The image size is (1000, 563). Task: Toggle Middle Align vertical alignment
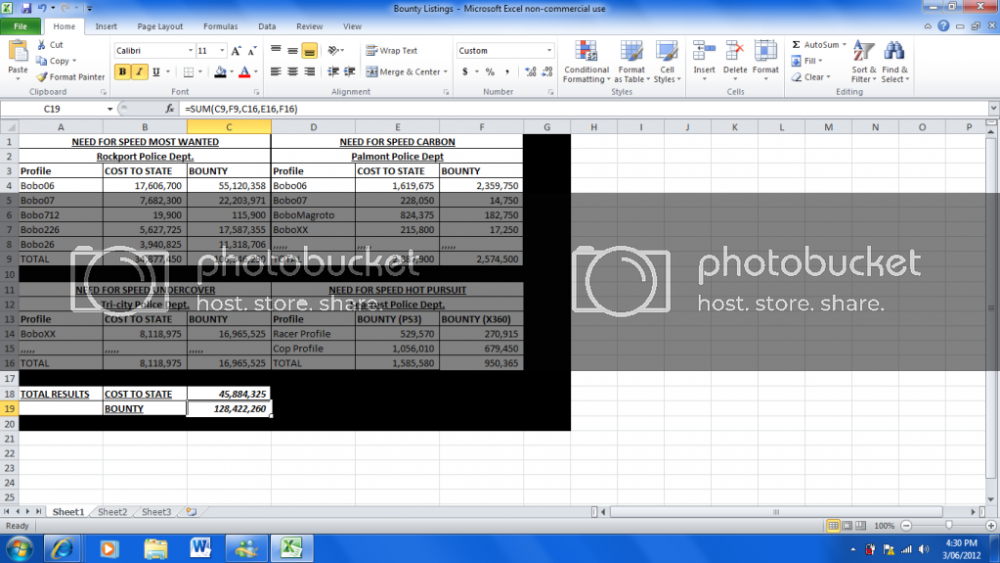coord(293,50)
